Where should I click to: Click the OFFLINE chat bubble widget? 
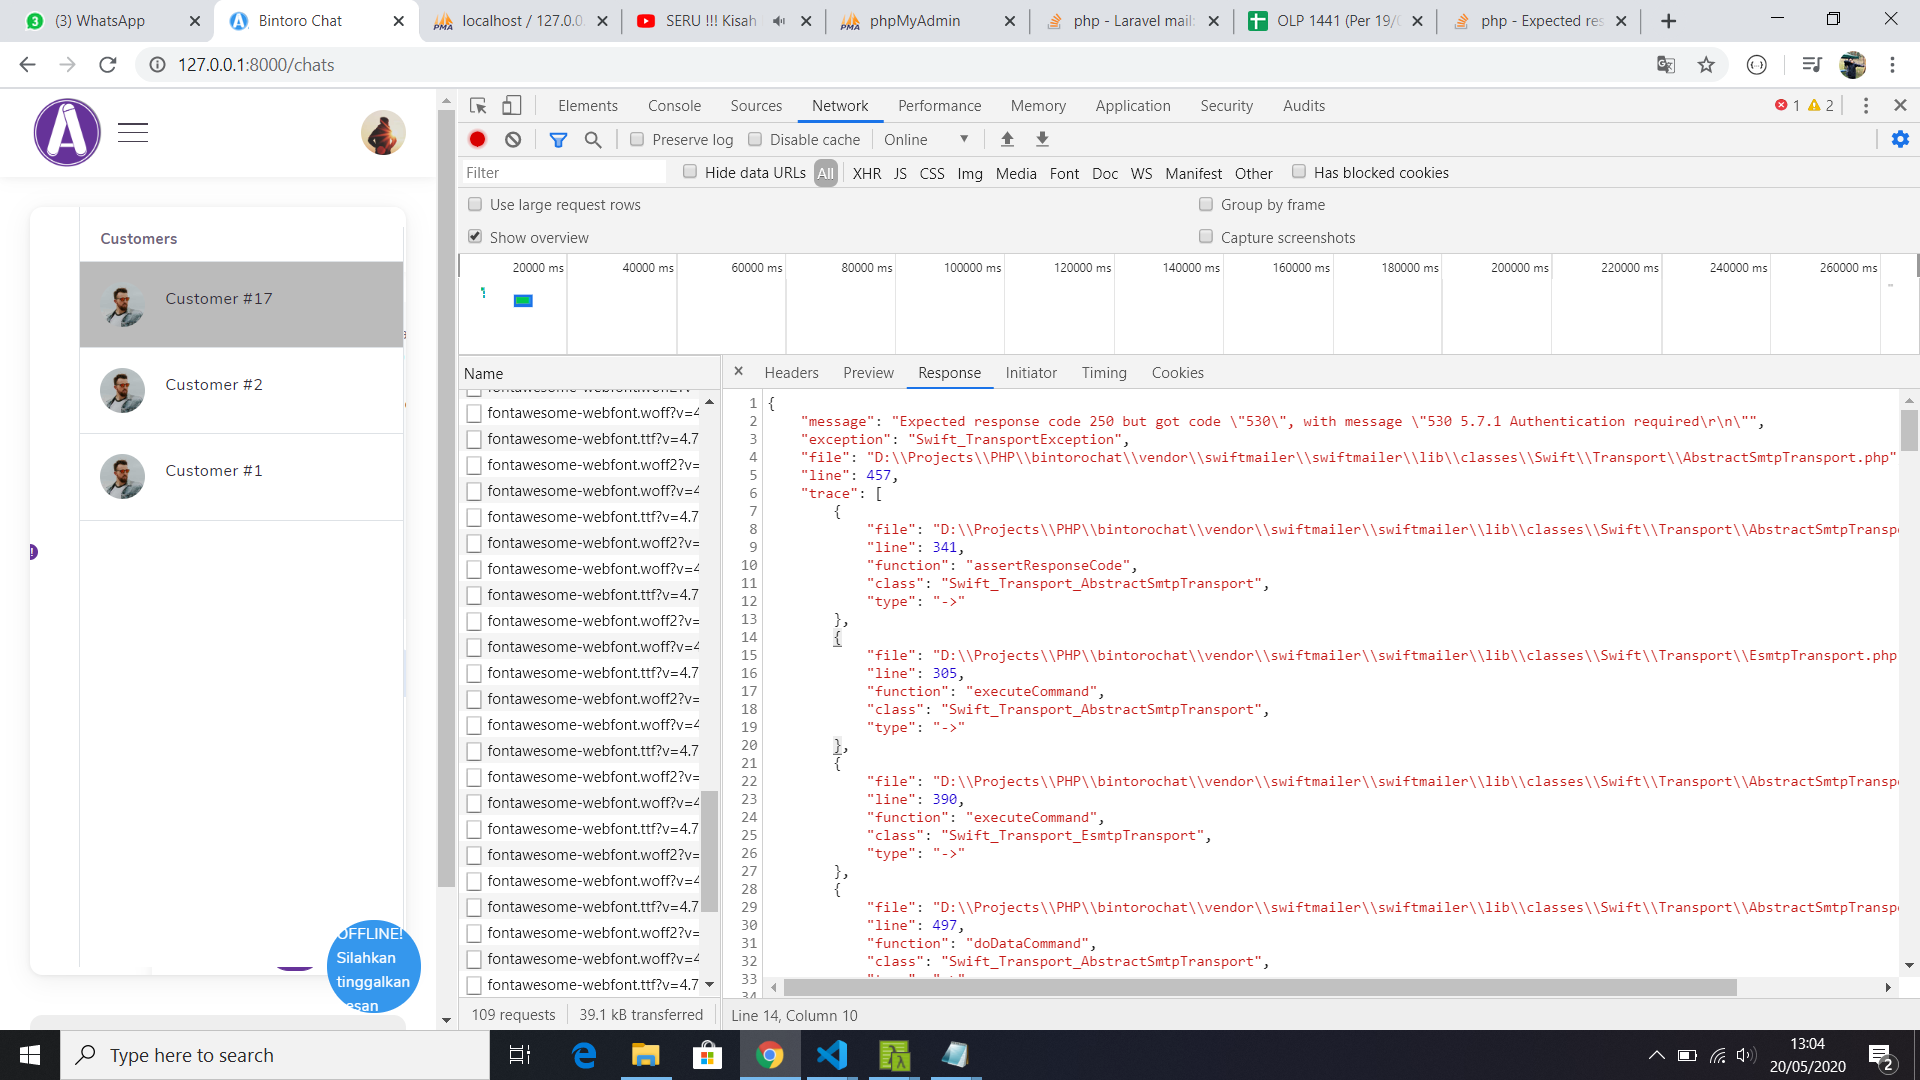(373, 966)
